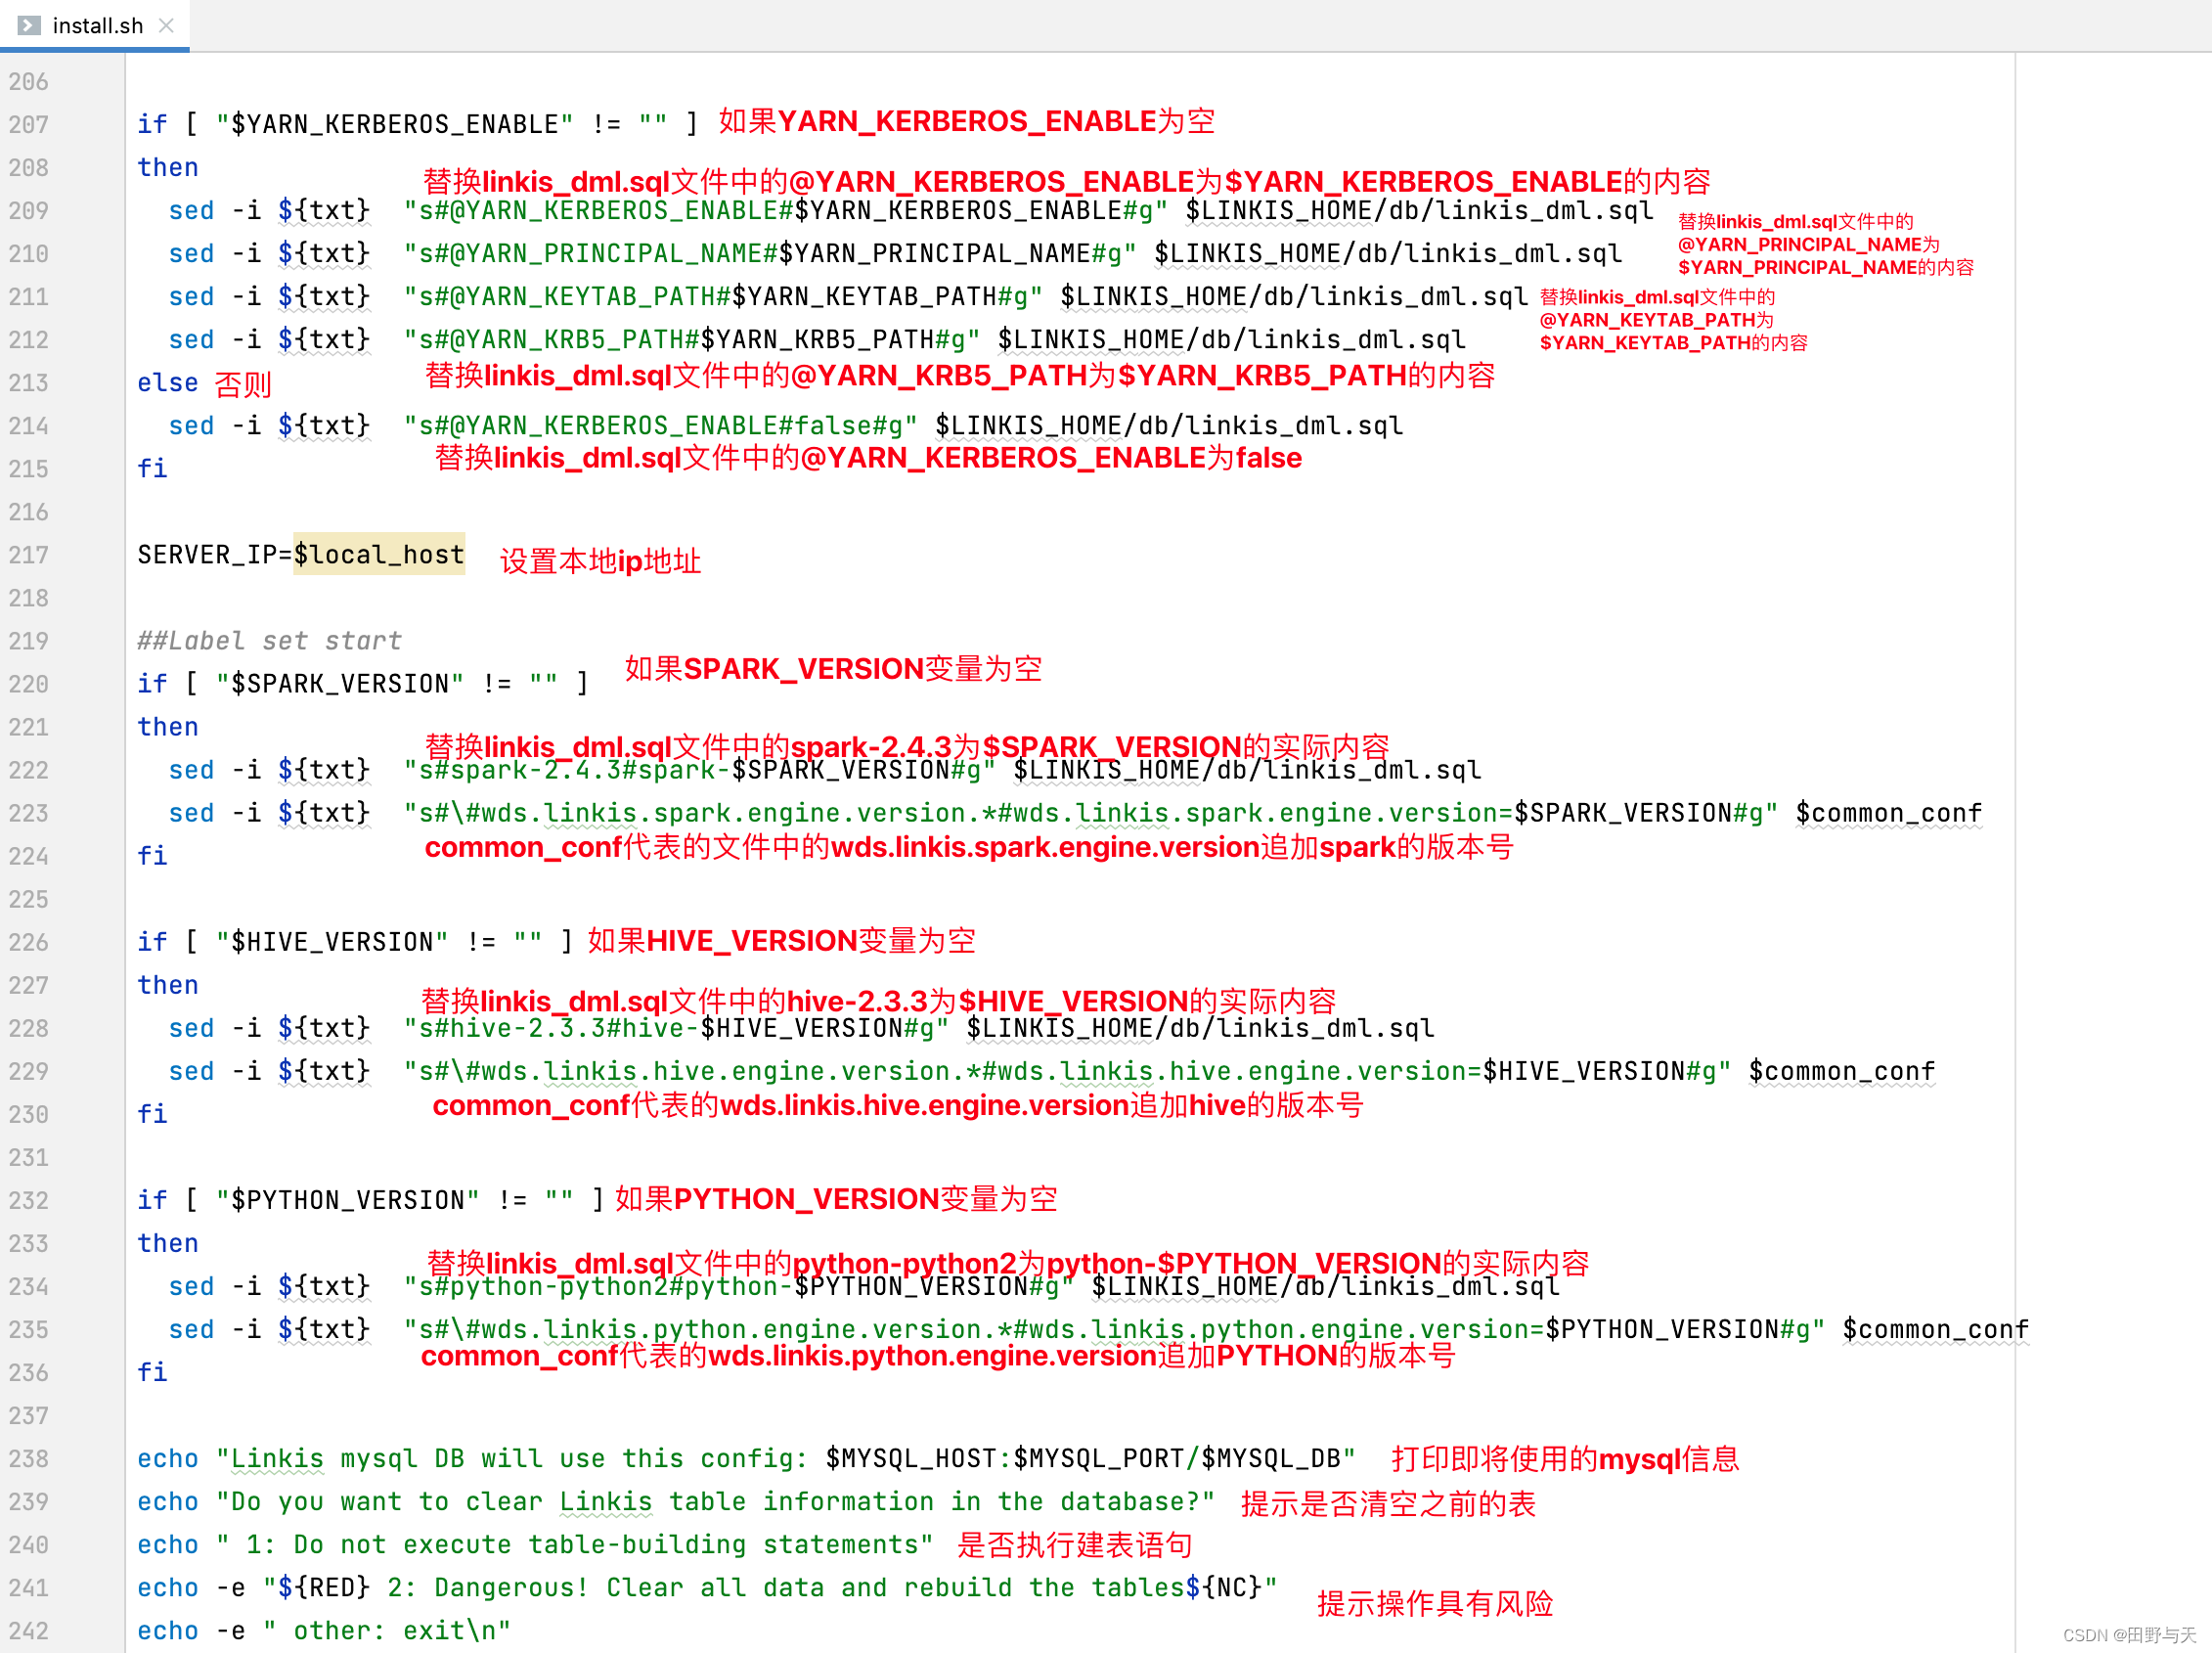Click the fi keyword on line 215
The width and height of the screenshot is (2212, 1653).
[152, 468]
